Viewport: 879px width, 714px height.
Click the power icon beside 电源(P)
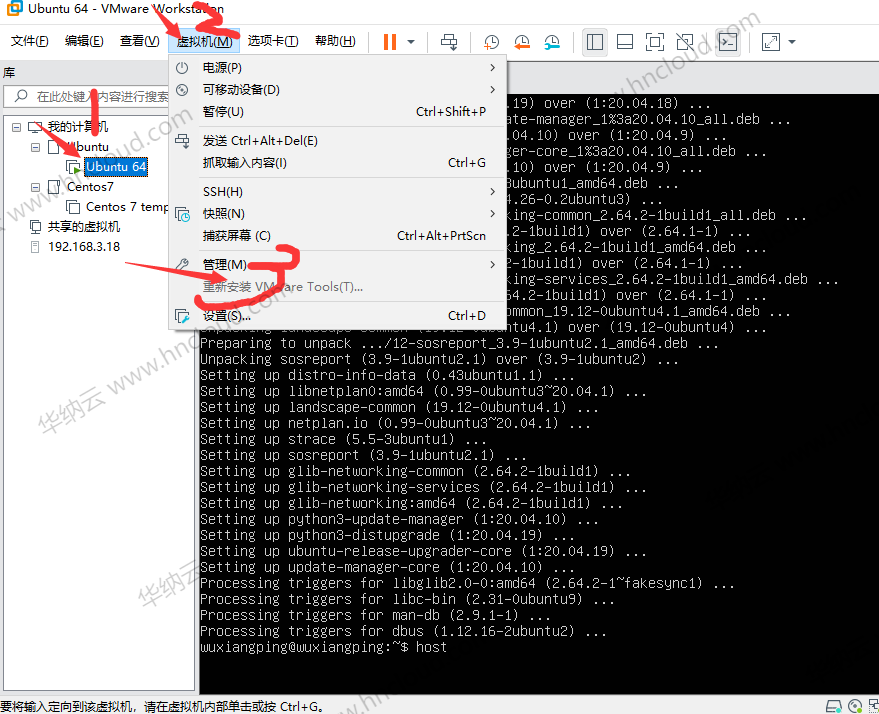coord(182,68)
